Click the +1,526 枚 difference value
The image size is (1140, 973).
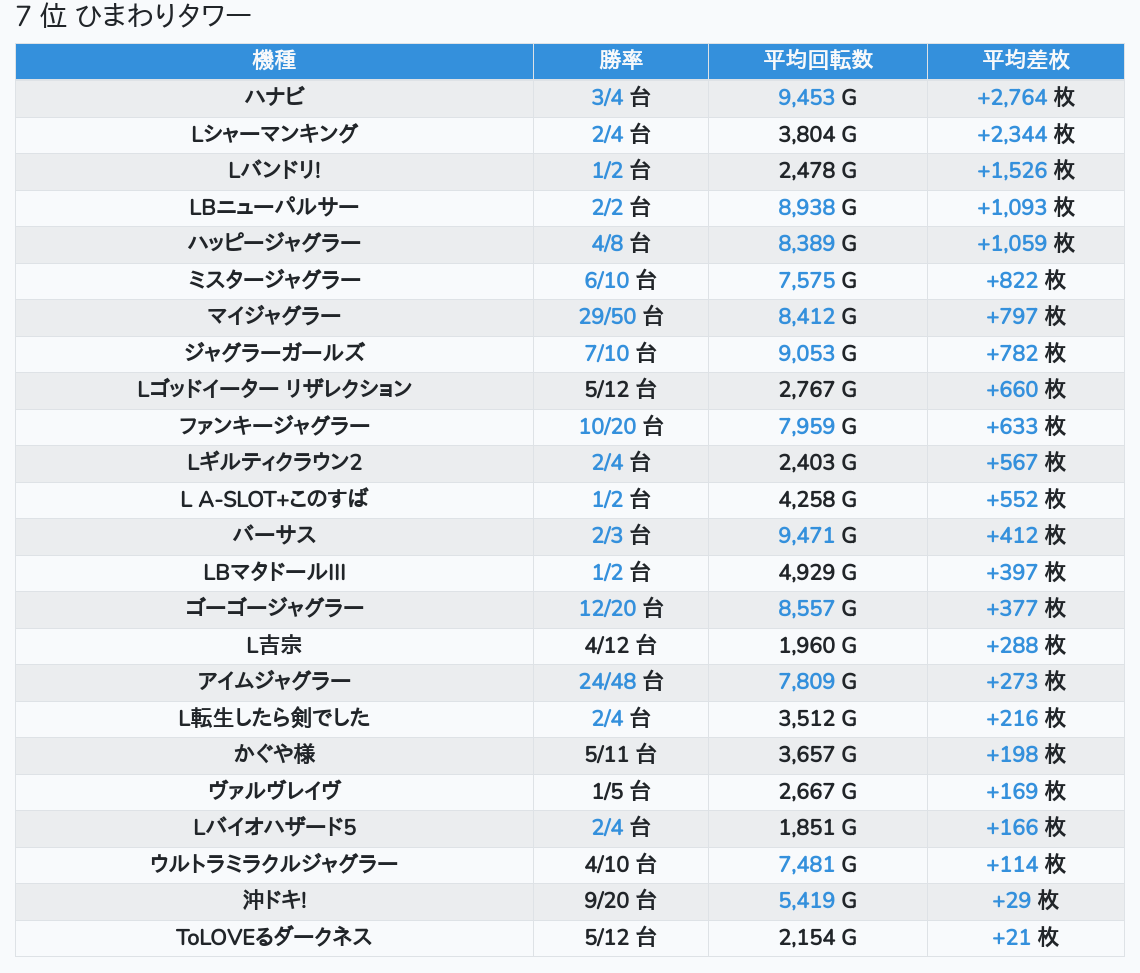tap(1026, 170)
